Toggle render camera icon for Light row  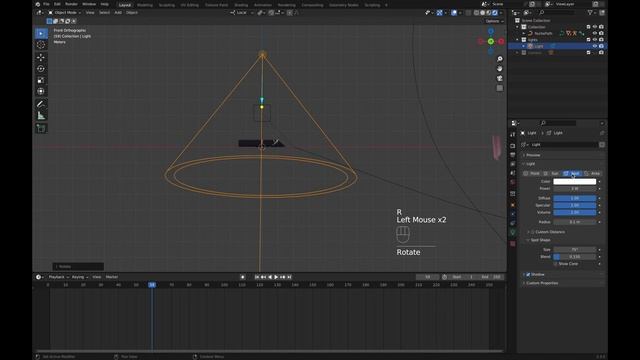pyautogui.click(x=601, y=46)
